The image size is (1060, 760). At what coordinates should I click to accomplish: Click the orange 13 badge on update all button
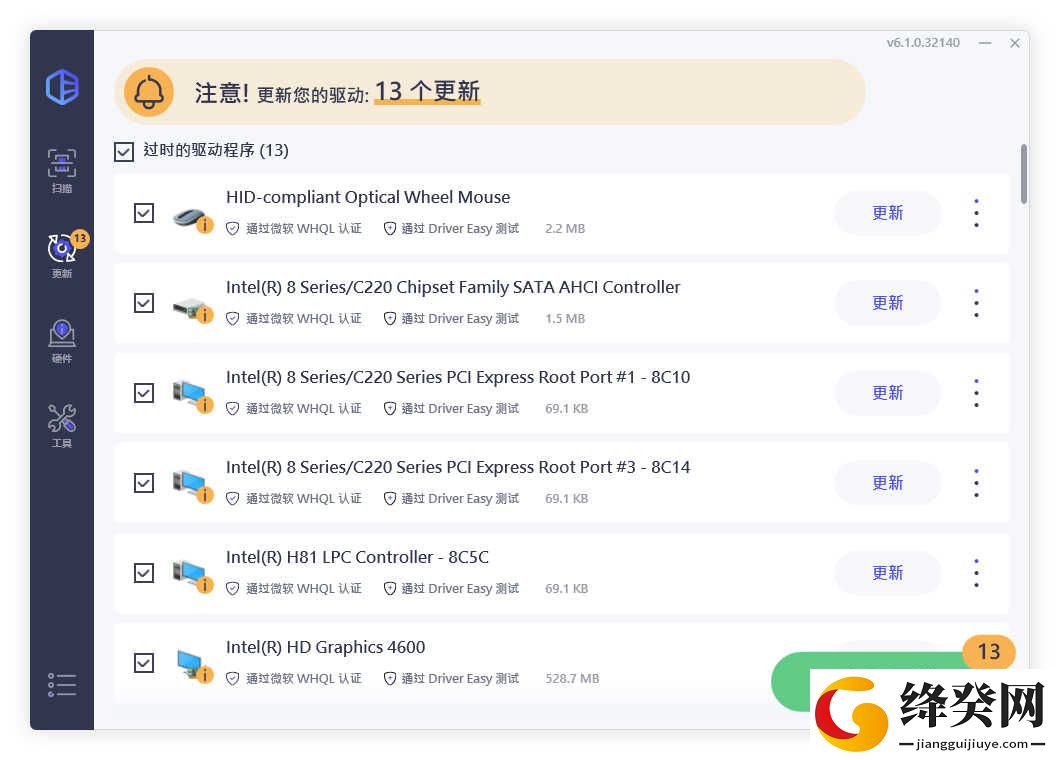click(x=988, y=652)
